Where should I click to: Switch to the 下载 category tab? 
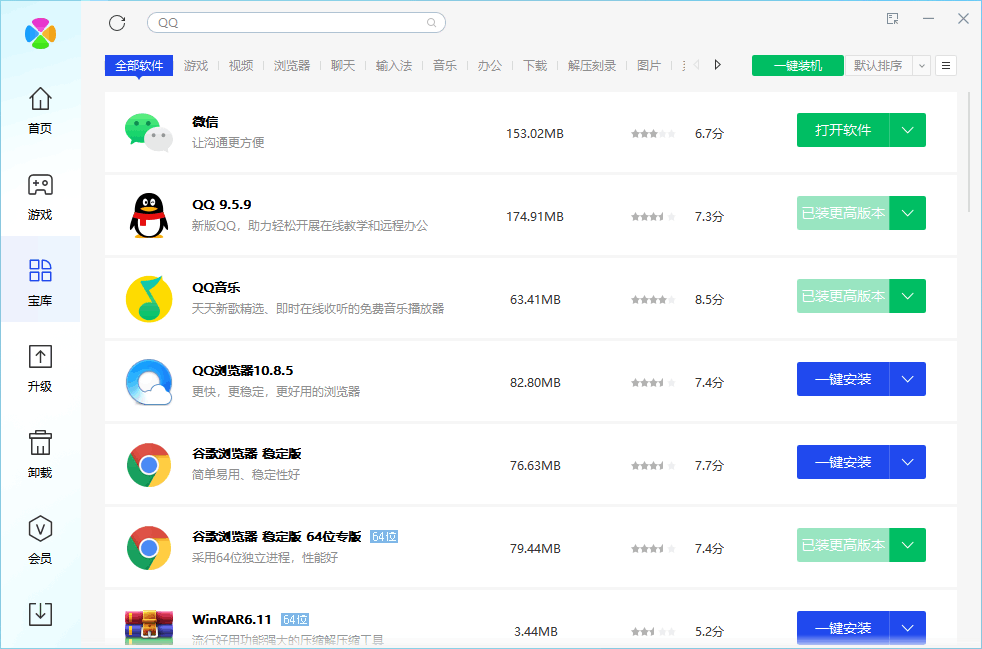click(x=535, y=65)
